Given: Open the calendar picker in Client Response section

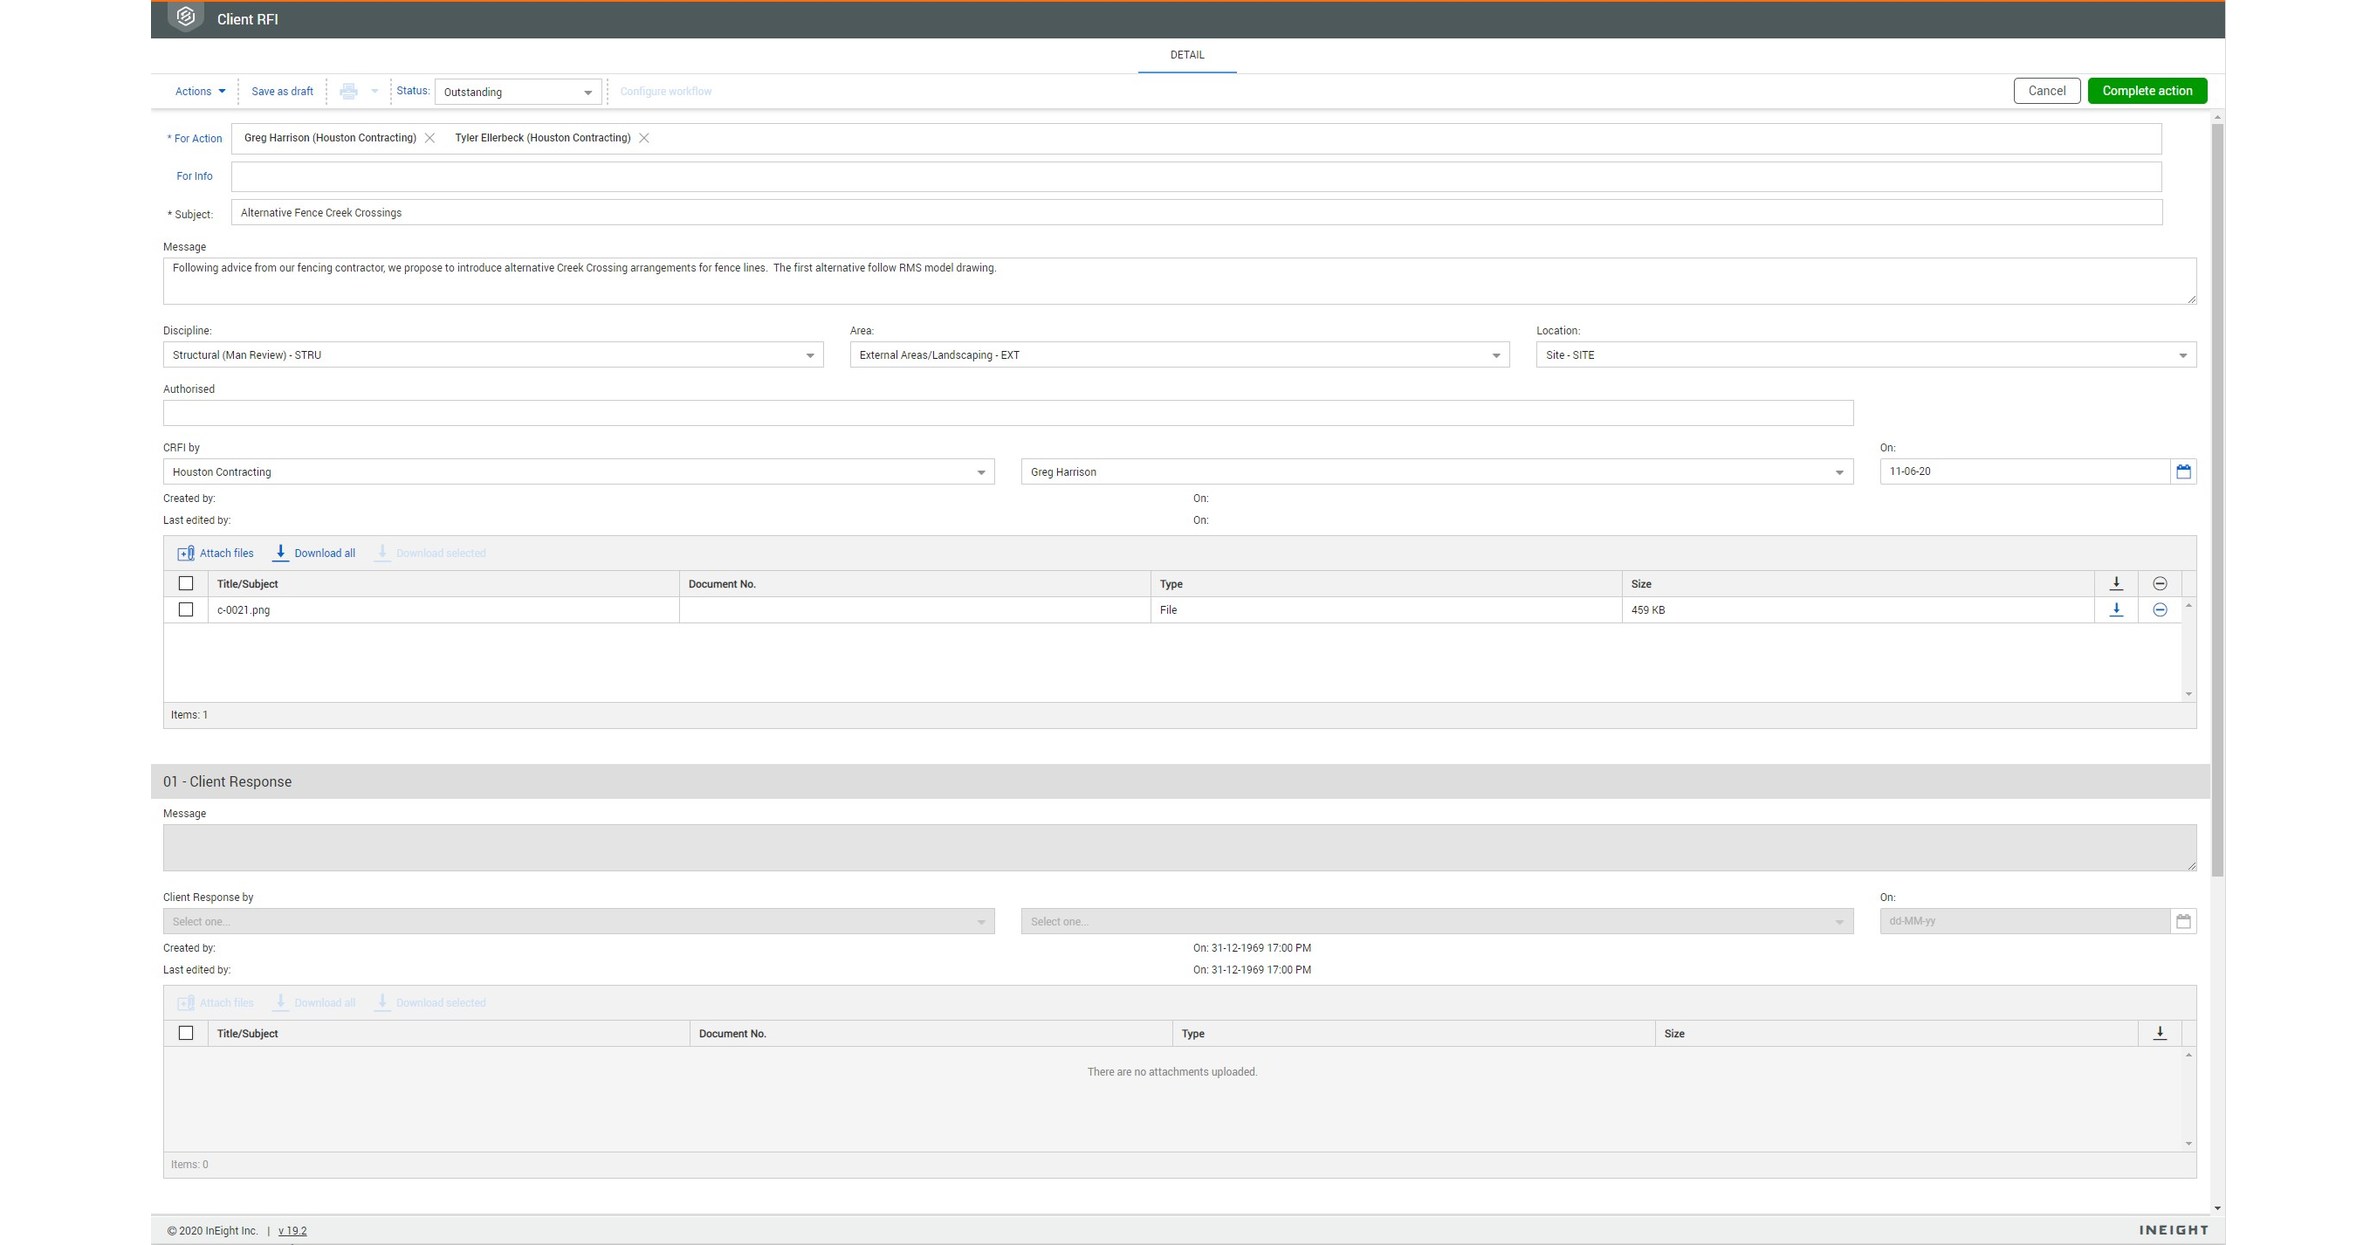Looking at the screenshot, I should (2184, 920).
